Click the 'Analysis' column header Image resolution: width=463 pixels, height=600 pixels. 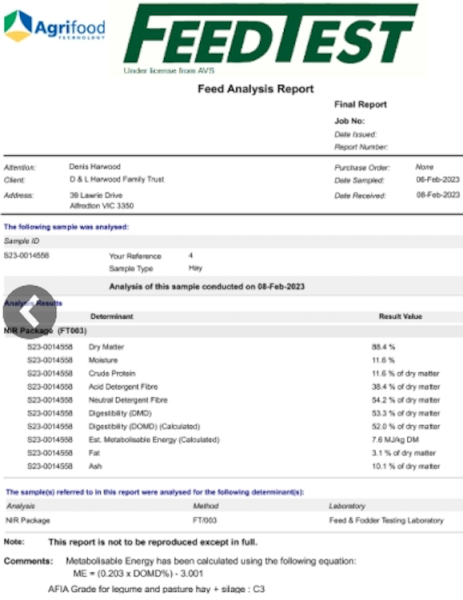point(21,506)
